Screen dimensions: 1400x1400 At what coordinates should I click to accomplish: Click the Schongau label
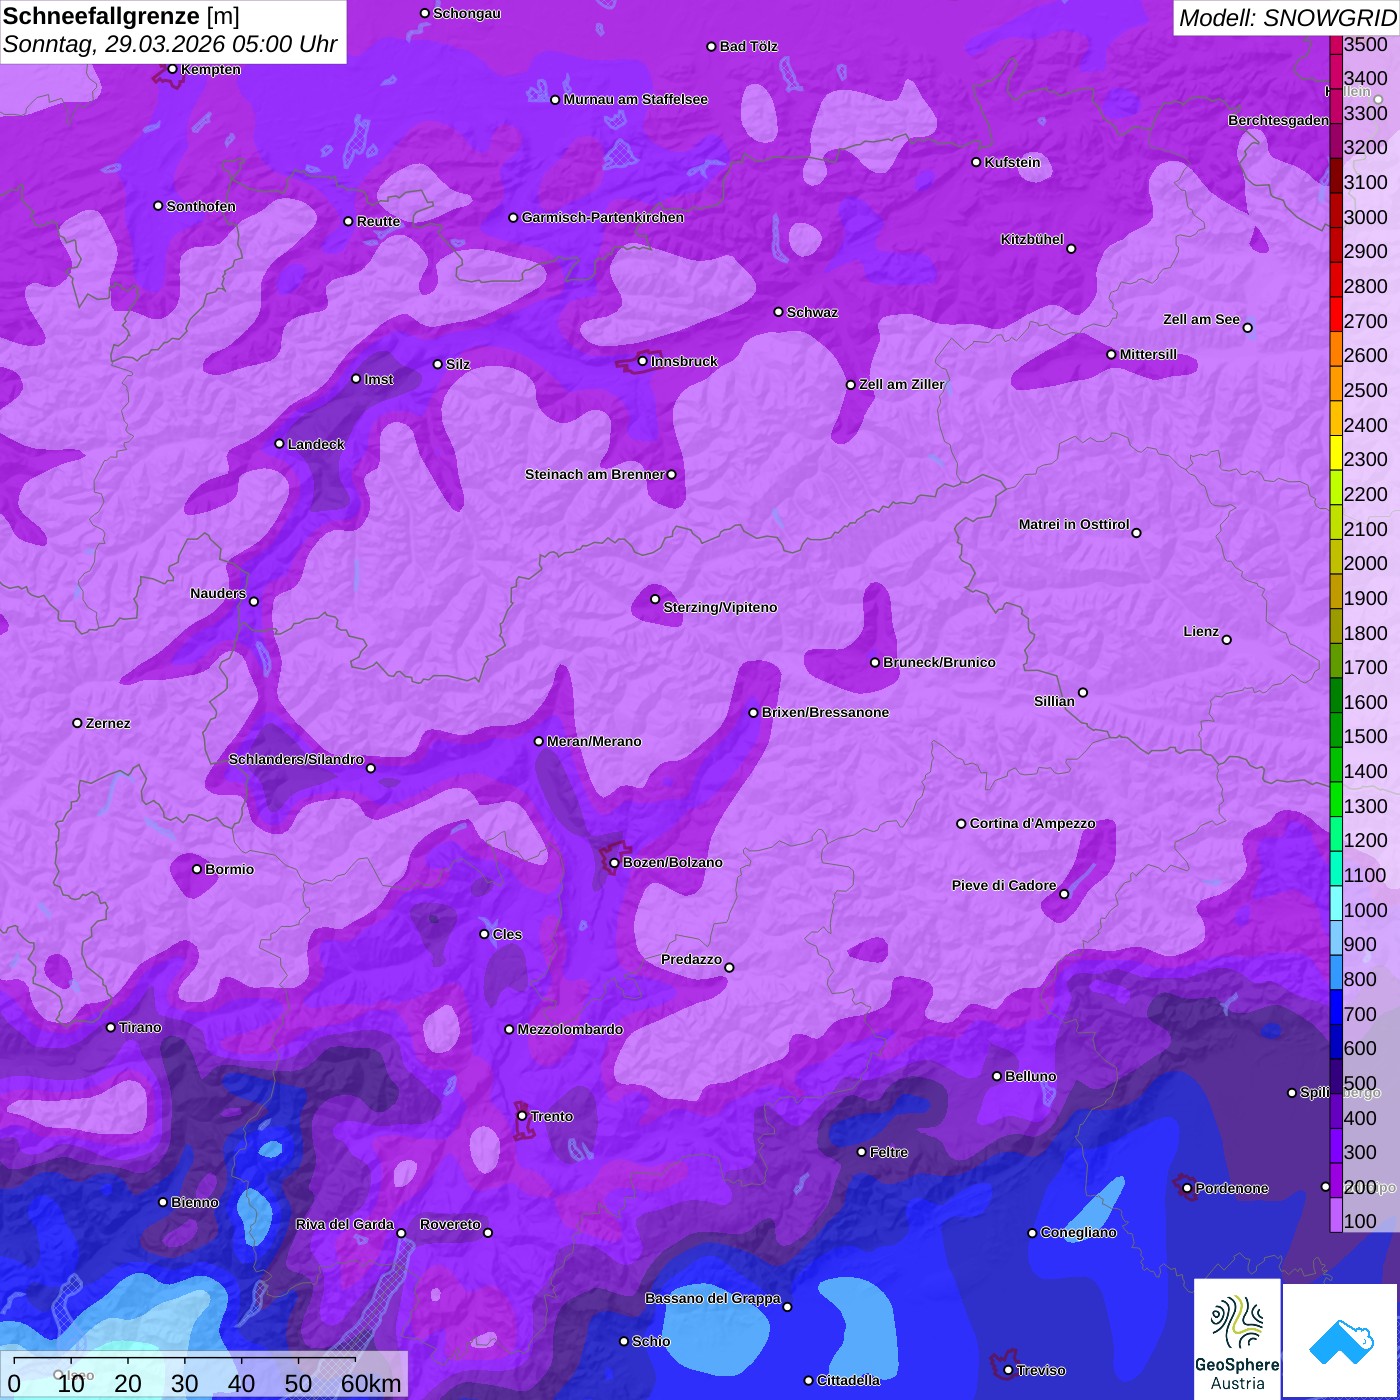point(466,13)
